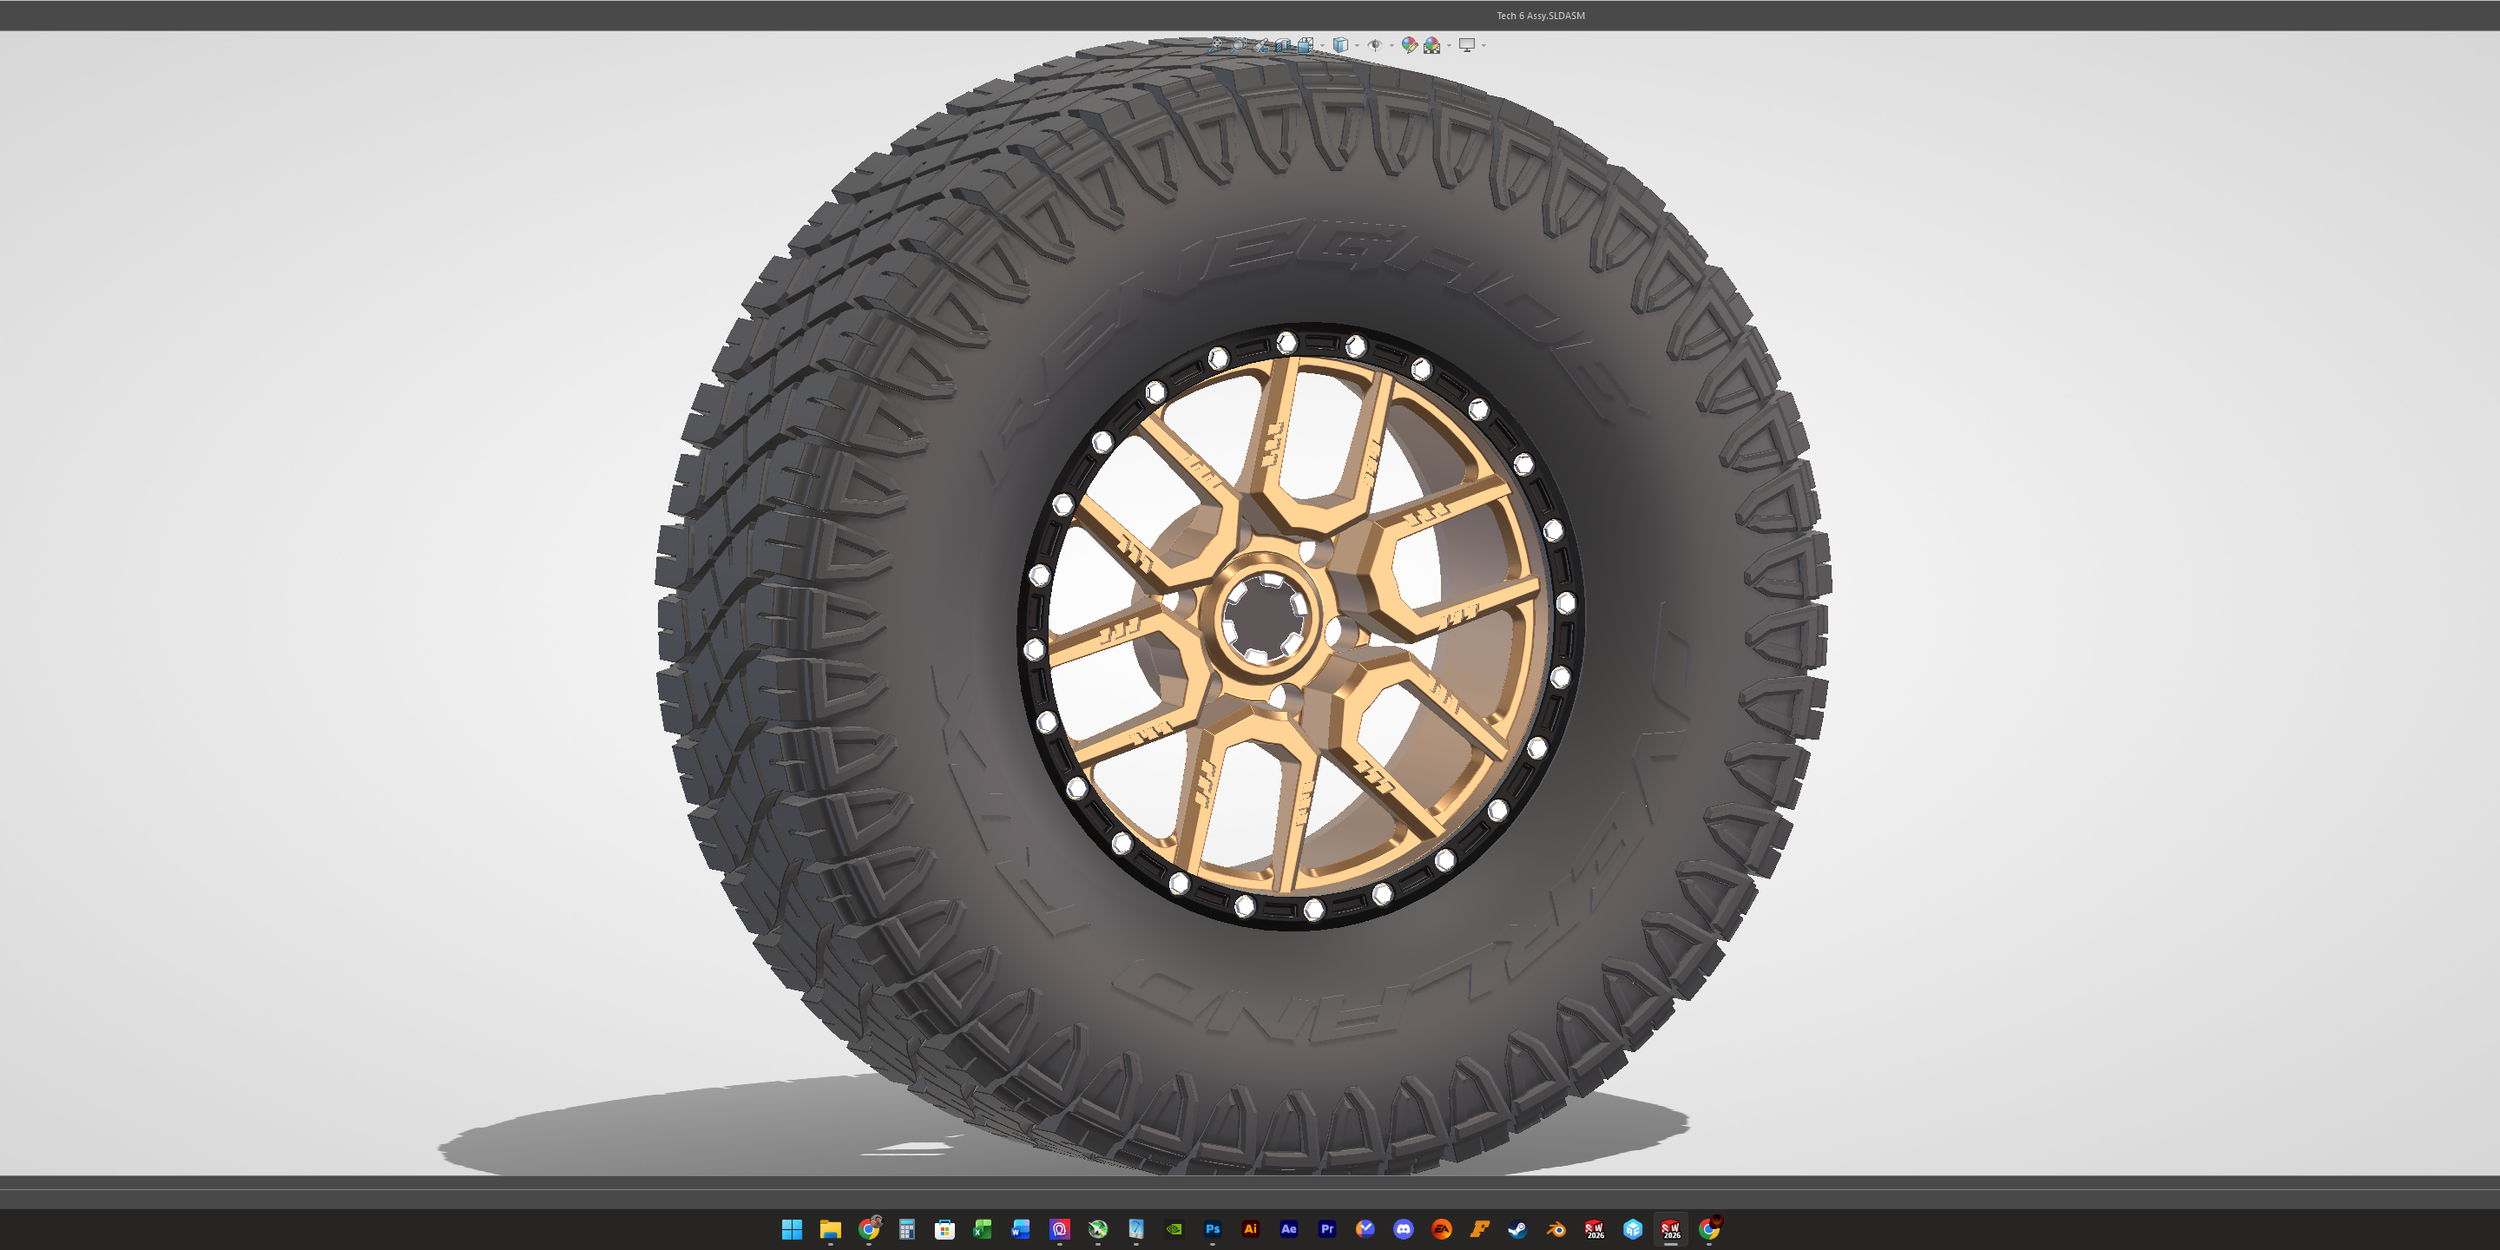The image size is (2500, 1250).
Task: Launch Illustrator from the taskbar
Action: click(x=1251, y=1229)
